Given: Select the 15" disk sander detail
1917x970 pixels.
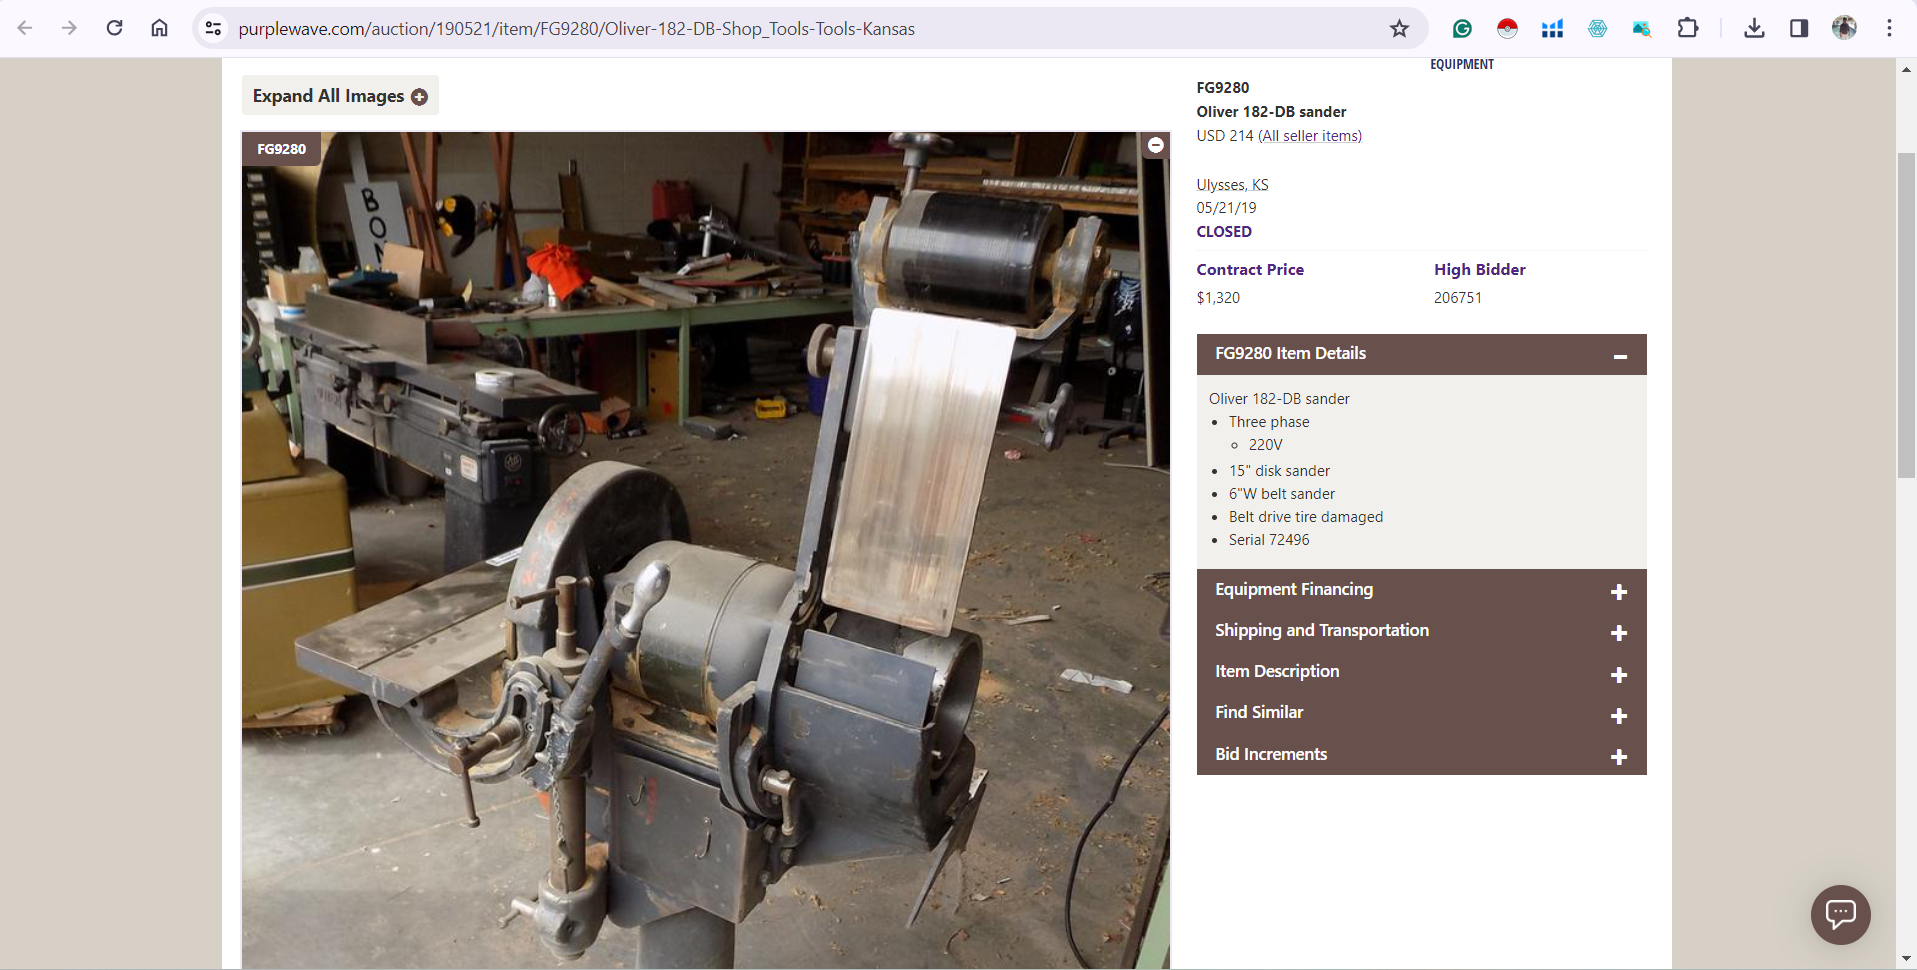Looking at the screenshot, I should [x=1279, y=471].
